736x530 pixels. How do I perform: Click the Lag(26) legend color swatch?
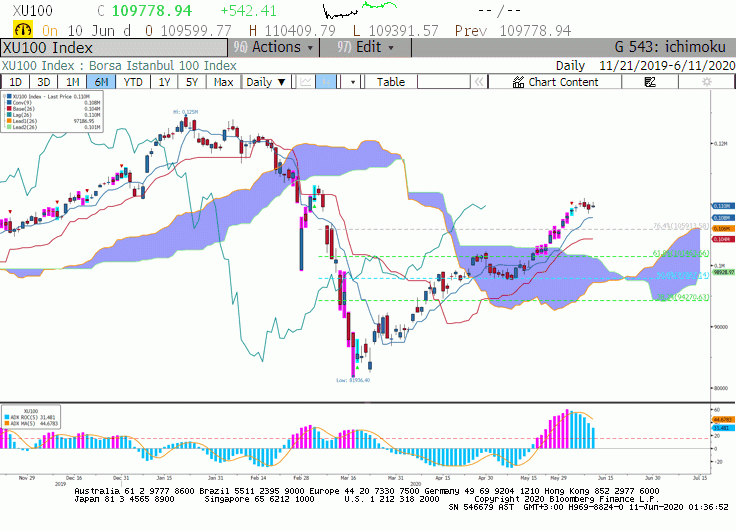pos(9,115)
